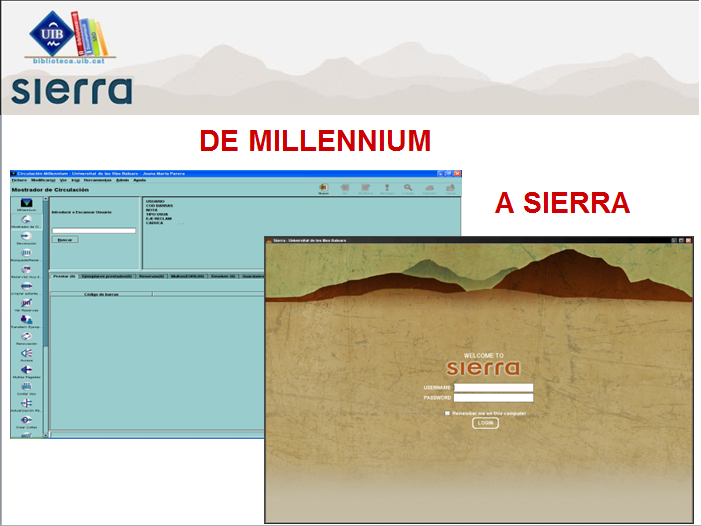The width and height of the screenshot is (701, 526).
Task: Open the Transferir Ejemplares sidebar icon
Action: 26,320
